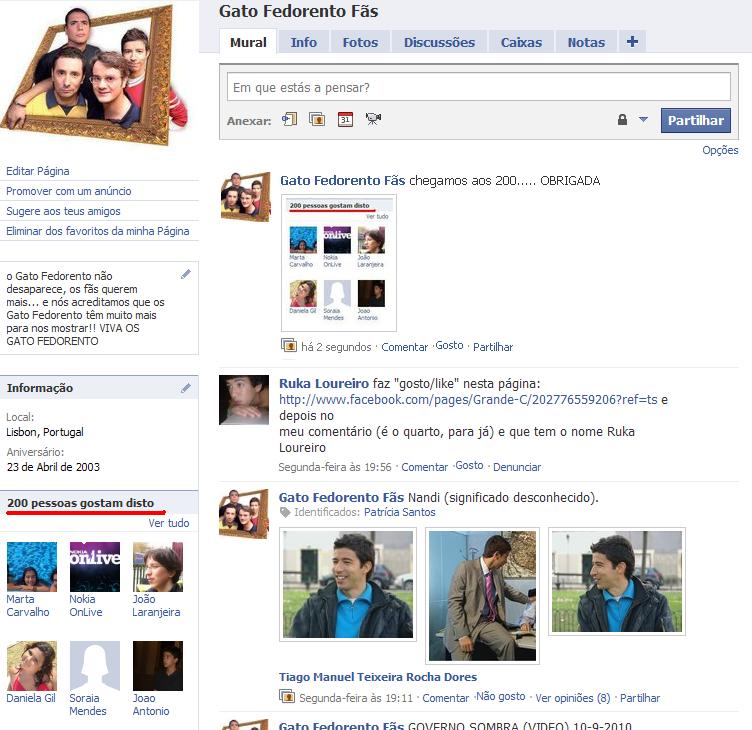Click the attach event calendar icon
Screen dimensions: 752x730
[345, 120]
